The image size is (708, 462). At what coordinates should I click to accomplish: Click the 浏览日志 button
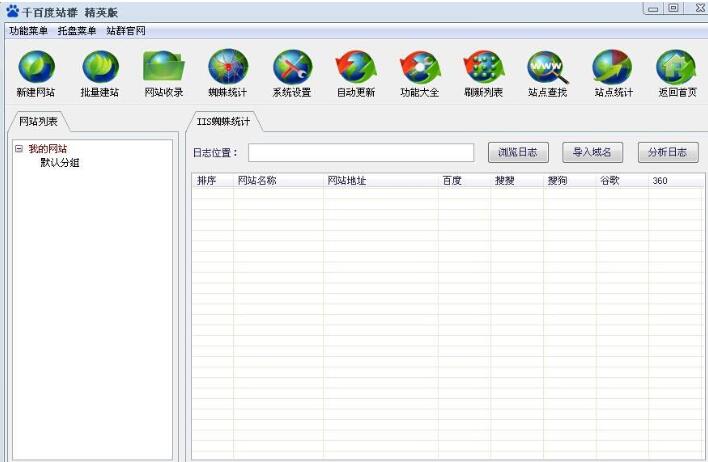click(518, 153)
